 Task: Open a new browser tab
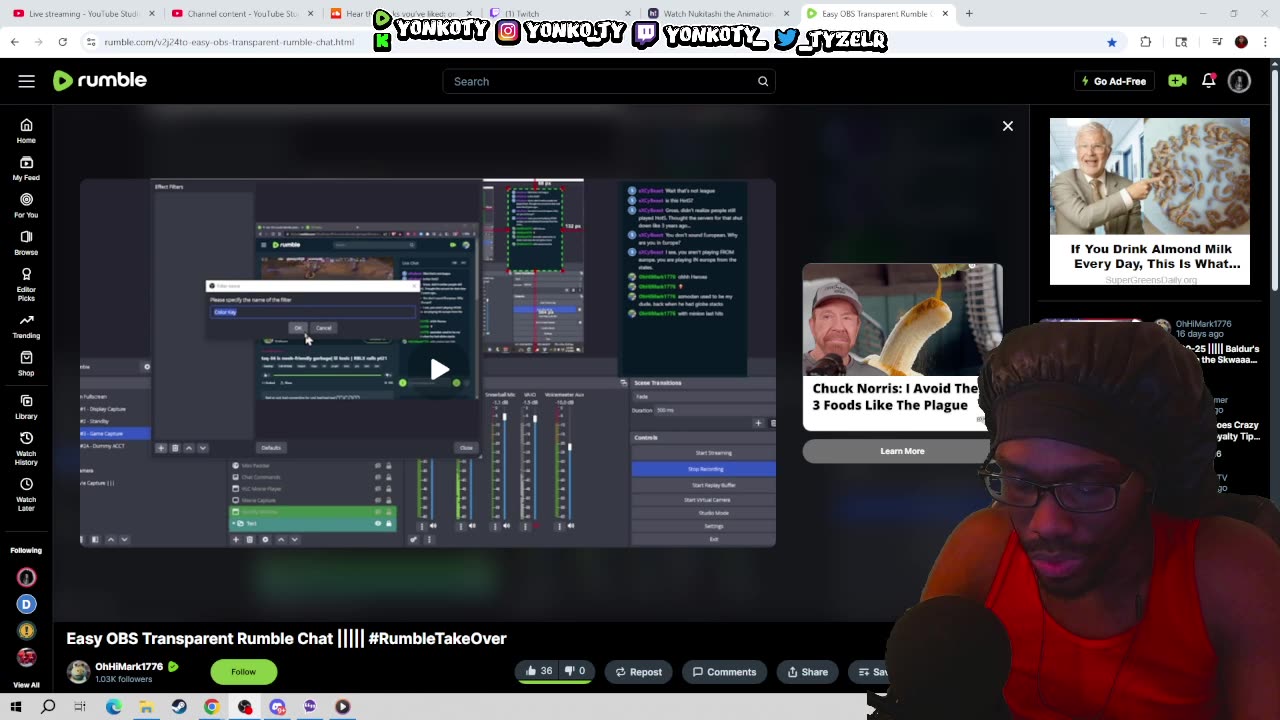[969, 14]
